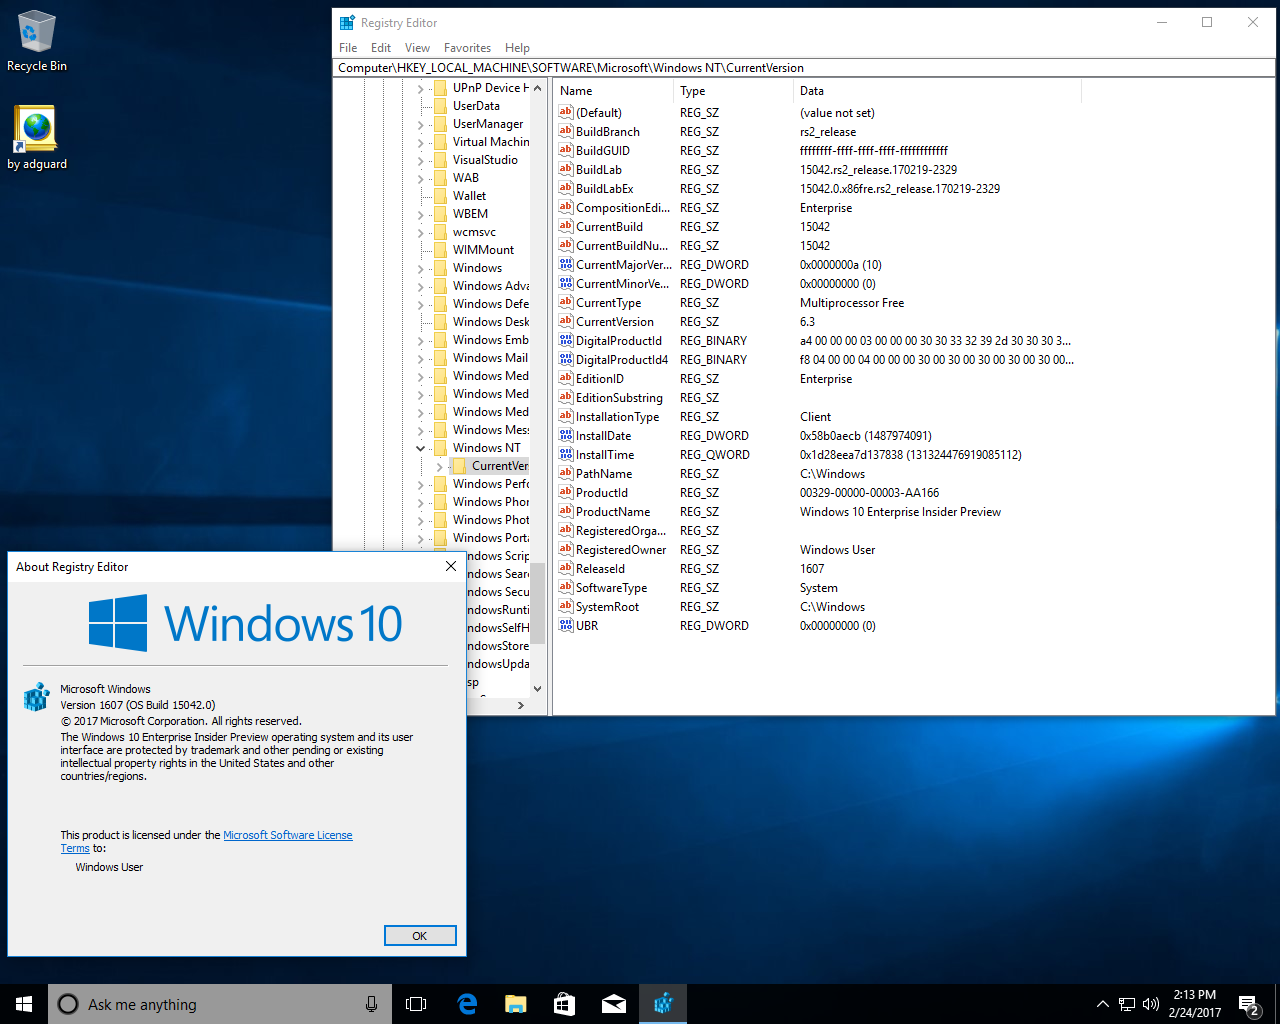The image size is (1280, 1024).
Task: Show hidden system tray icons
Action: (1102, 1004)
